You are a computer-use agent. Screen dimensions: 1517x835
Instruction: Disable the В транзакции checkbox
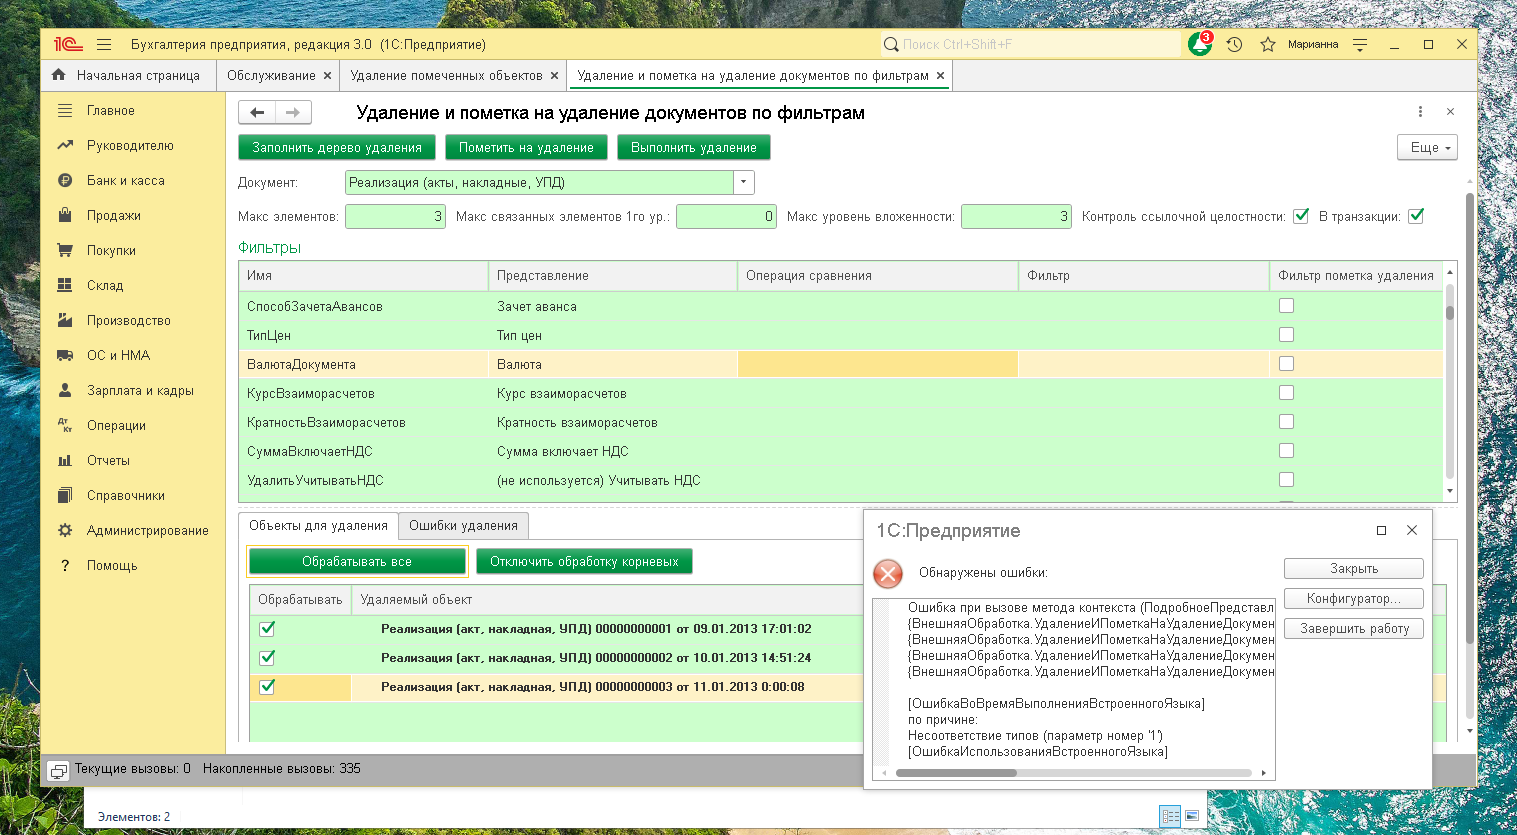click(1416, 216)
